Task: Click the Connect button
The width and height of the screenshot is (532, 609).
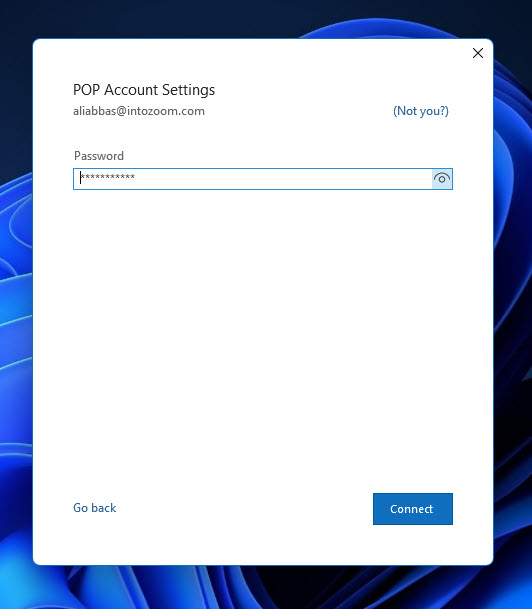Action: [413, 509]
